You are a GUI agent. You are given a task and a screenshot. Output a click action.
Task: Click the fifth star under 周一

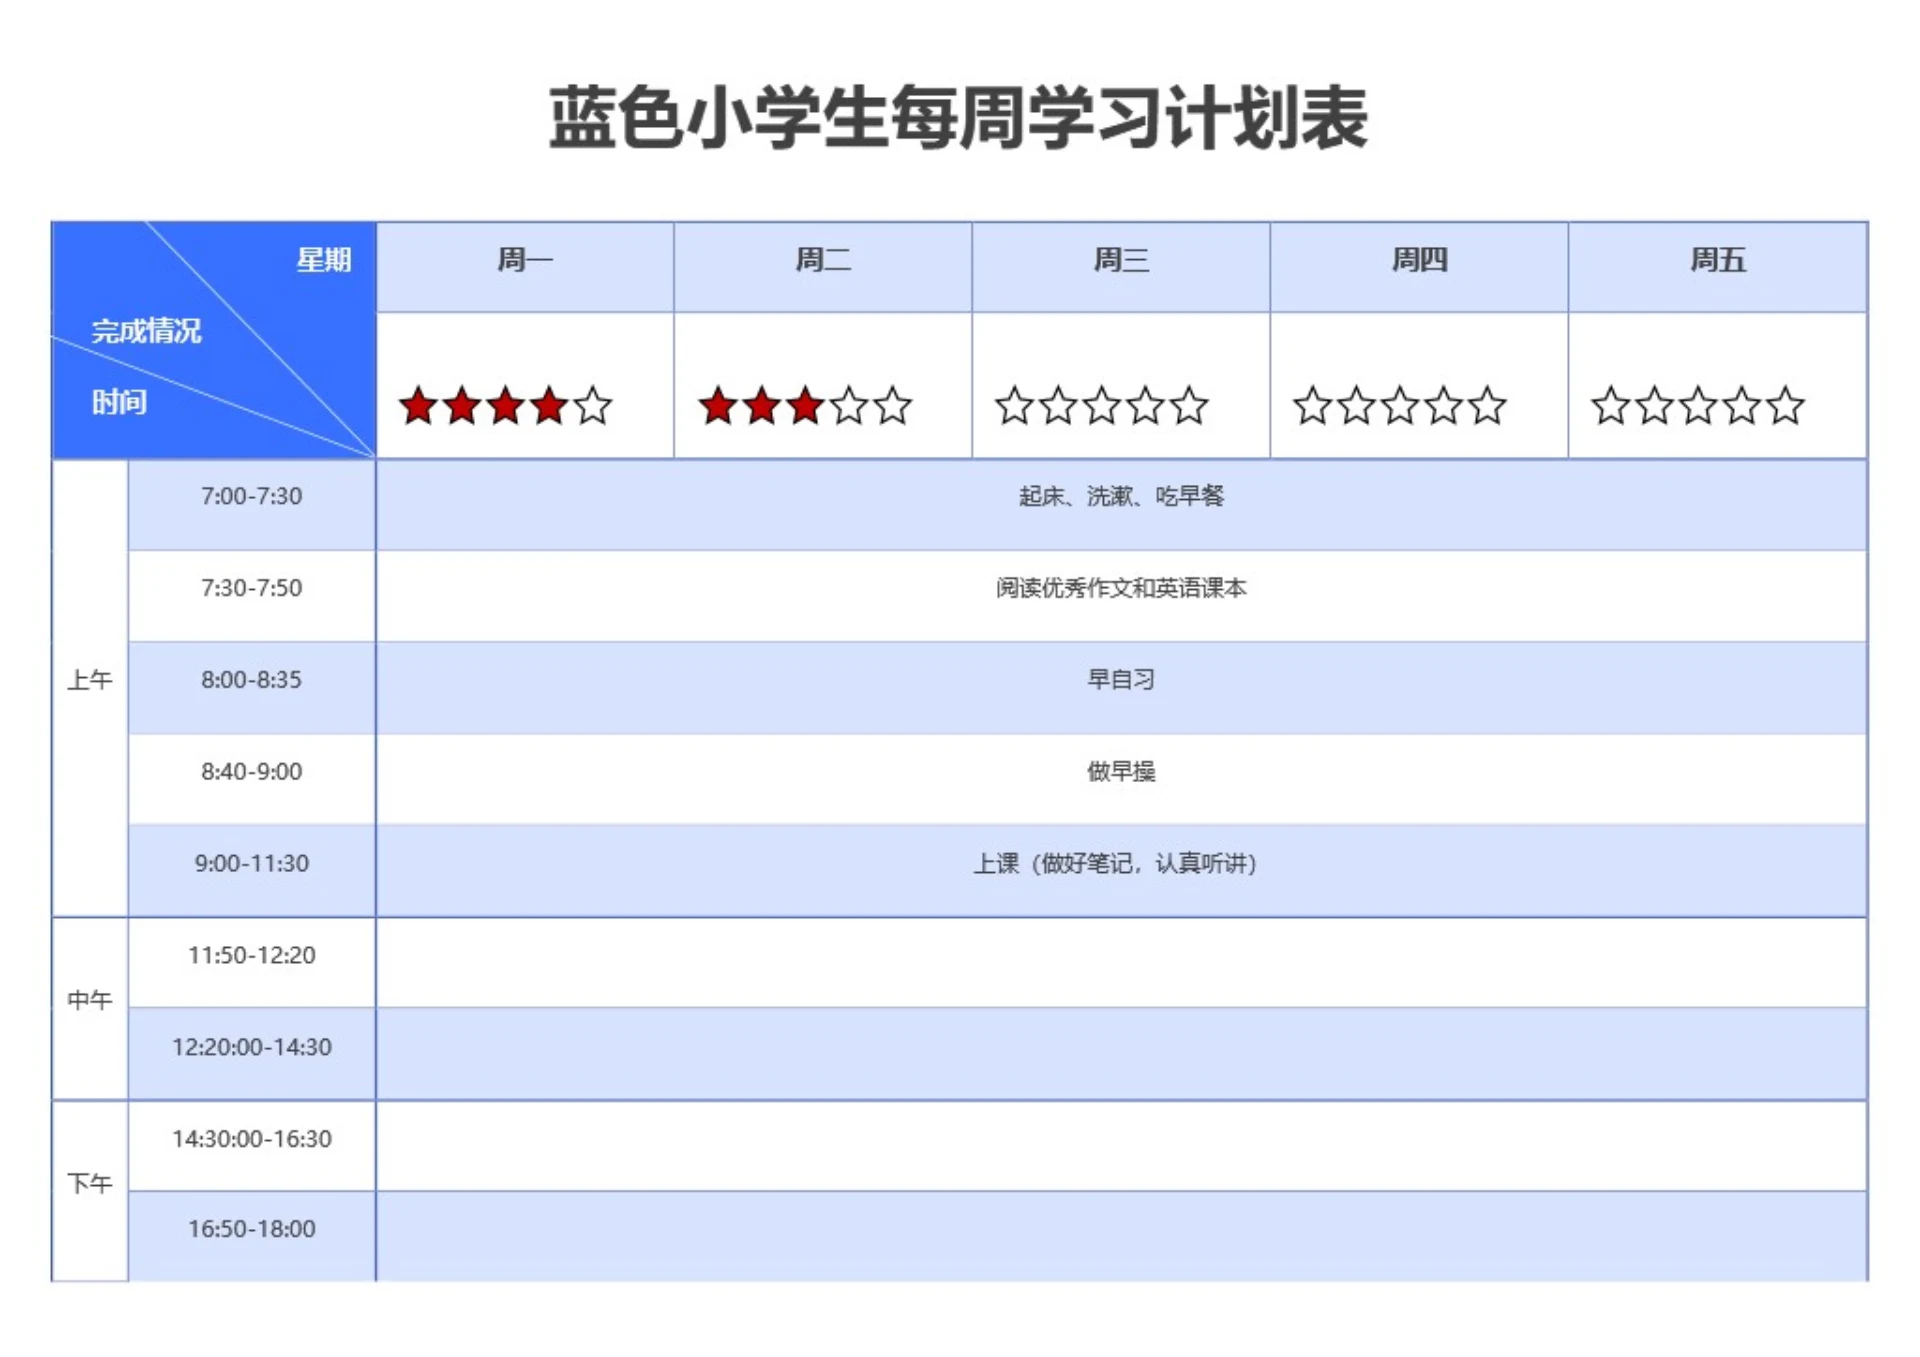pos(593,406)
